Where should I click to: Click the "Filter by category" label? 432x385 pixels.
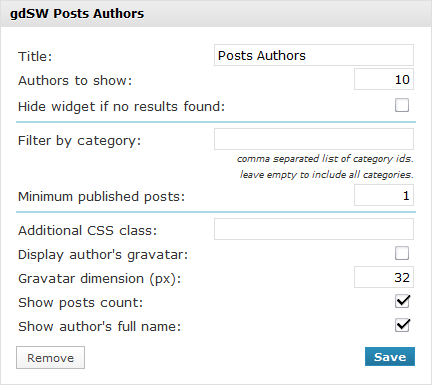79,141
